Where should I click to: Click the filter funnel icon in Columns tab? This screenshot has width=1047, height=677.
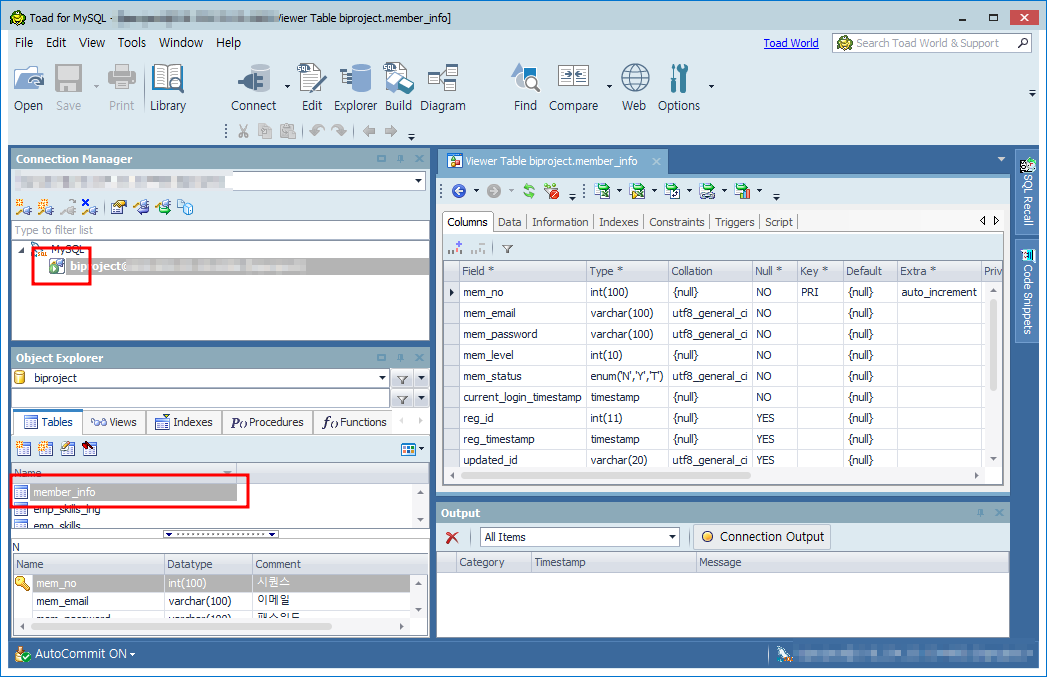[507, 249]
